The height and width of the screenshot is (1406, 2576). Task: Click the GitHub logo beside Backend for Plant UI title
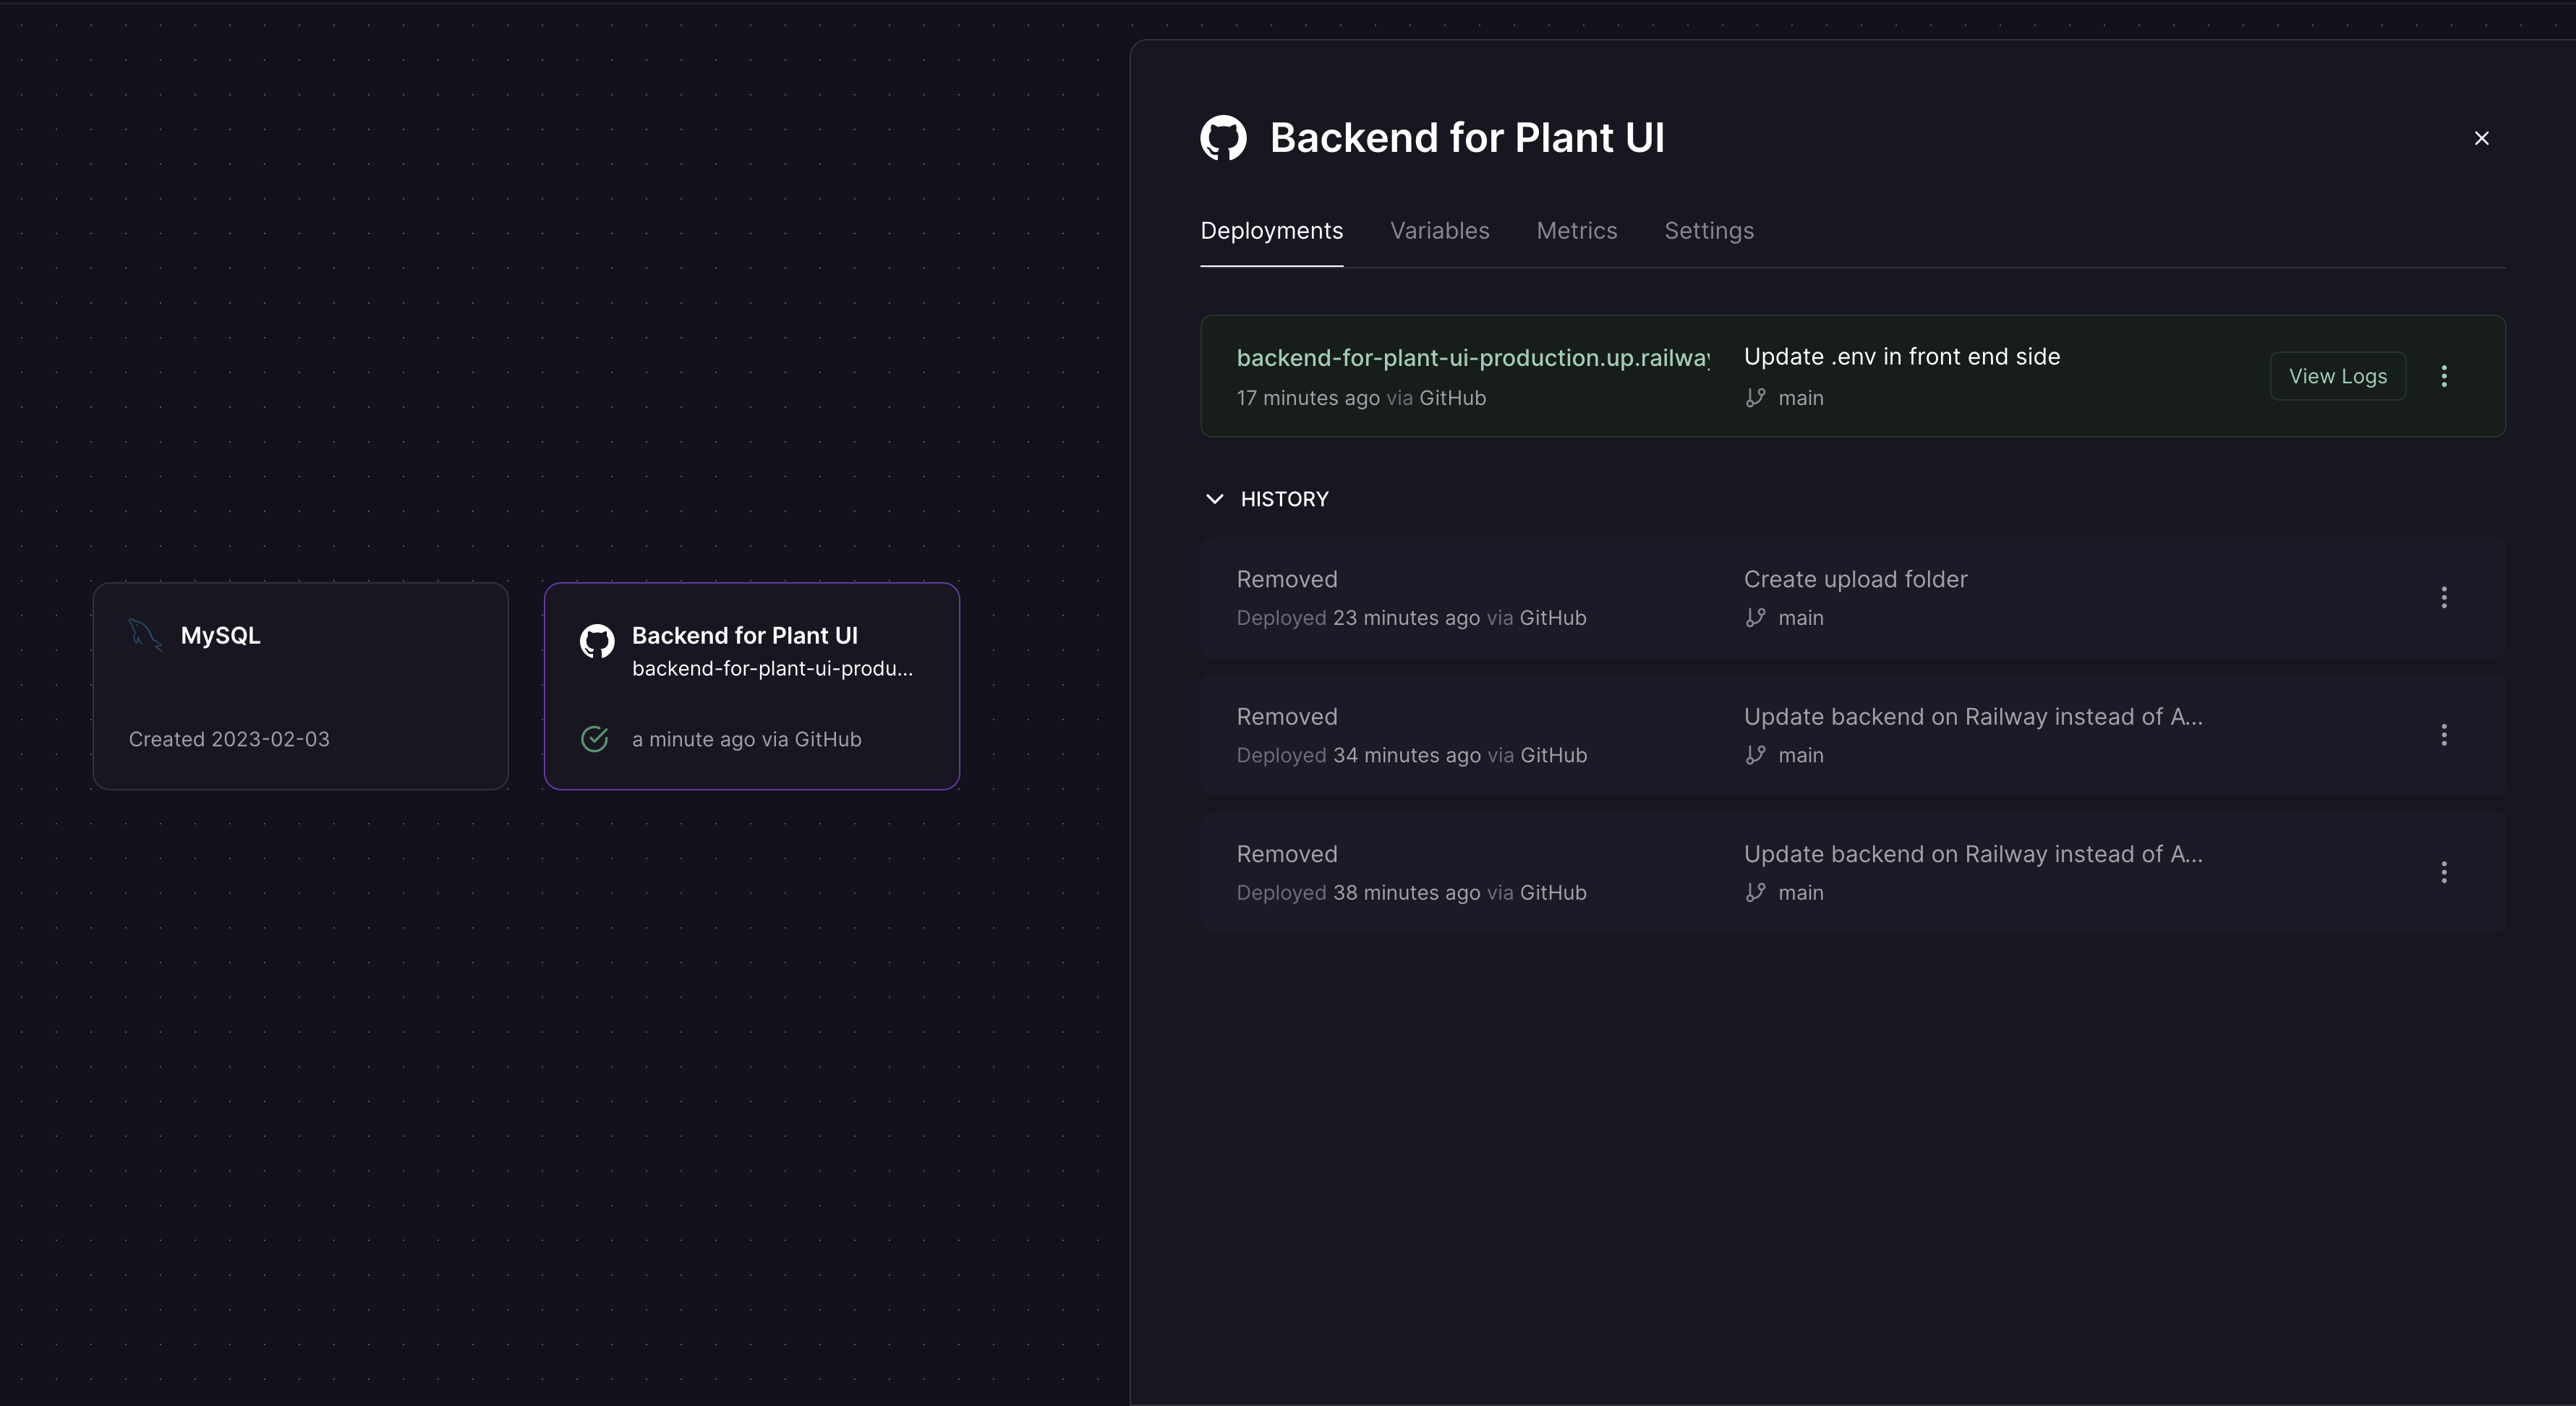pos(1224,137)
